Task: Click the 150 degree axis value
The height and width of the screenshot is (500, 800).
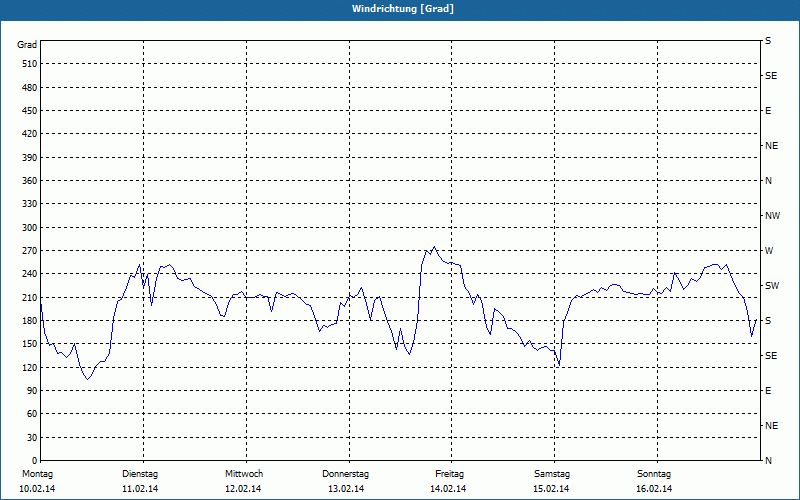Action: click(x=30, y=343)
